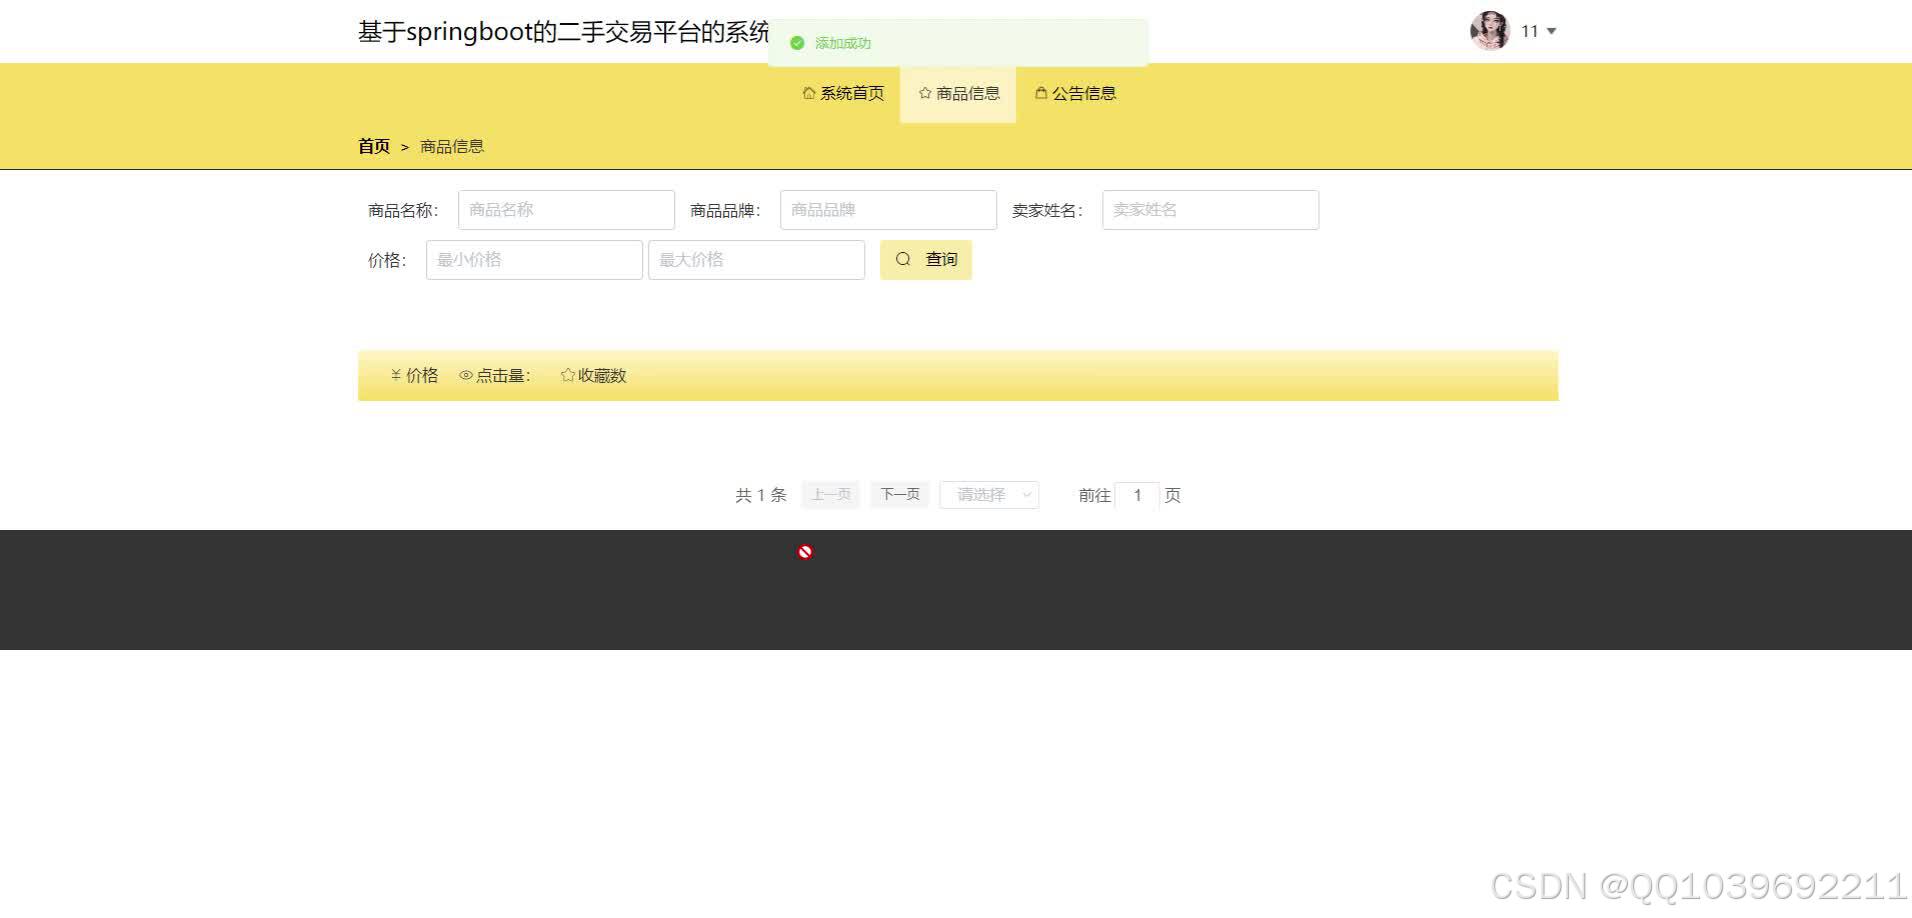Click the green check icon on 添加成功 toast
This screenshot has width=1912, height=918.
click(x=797, y=43)
